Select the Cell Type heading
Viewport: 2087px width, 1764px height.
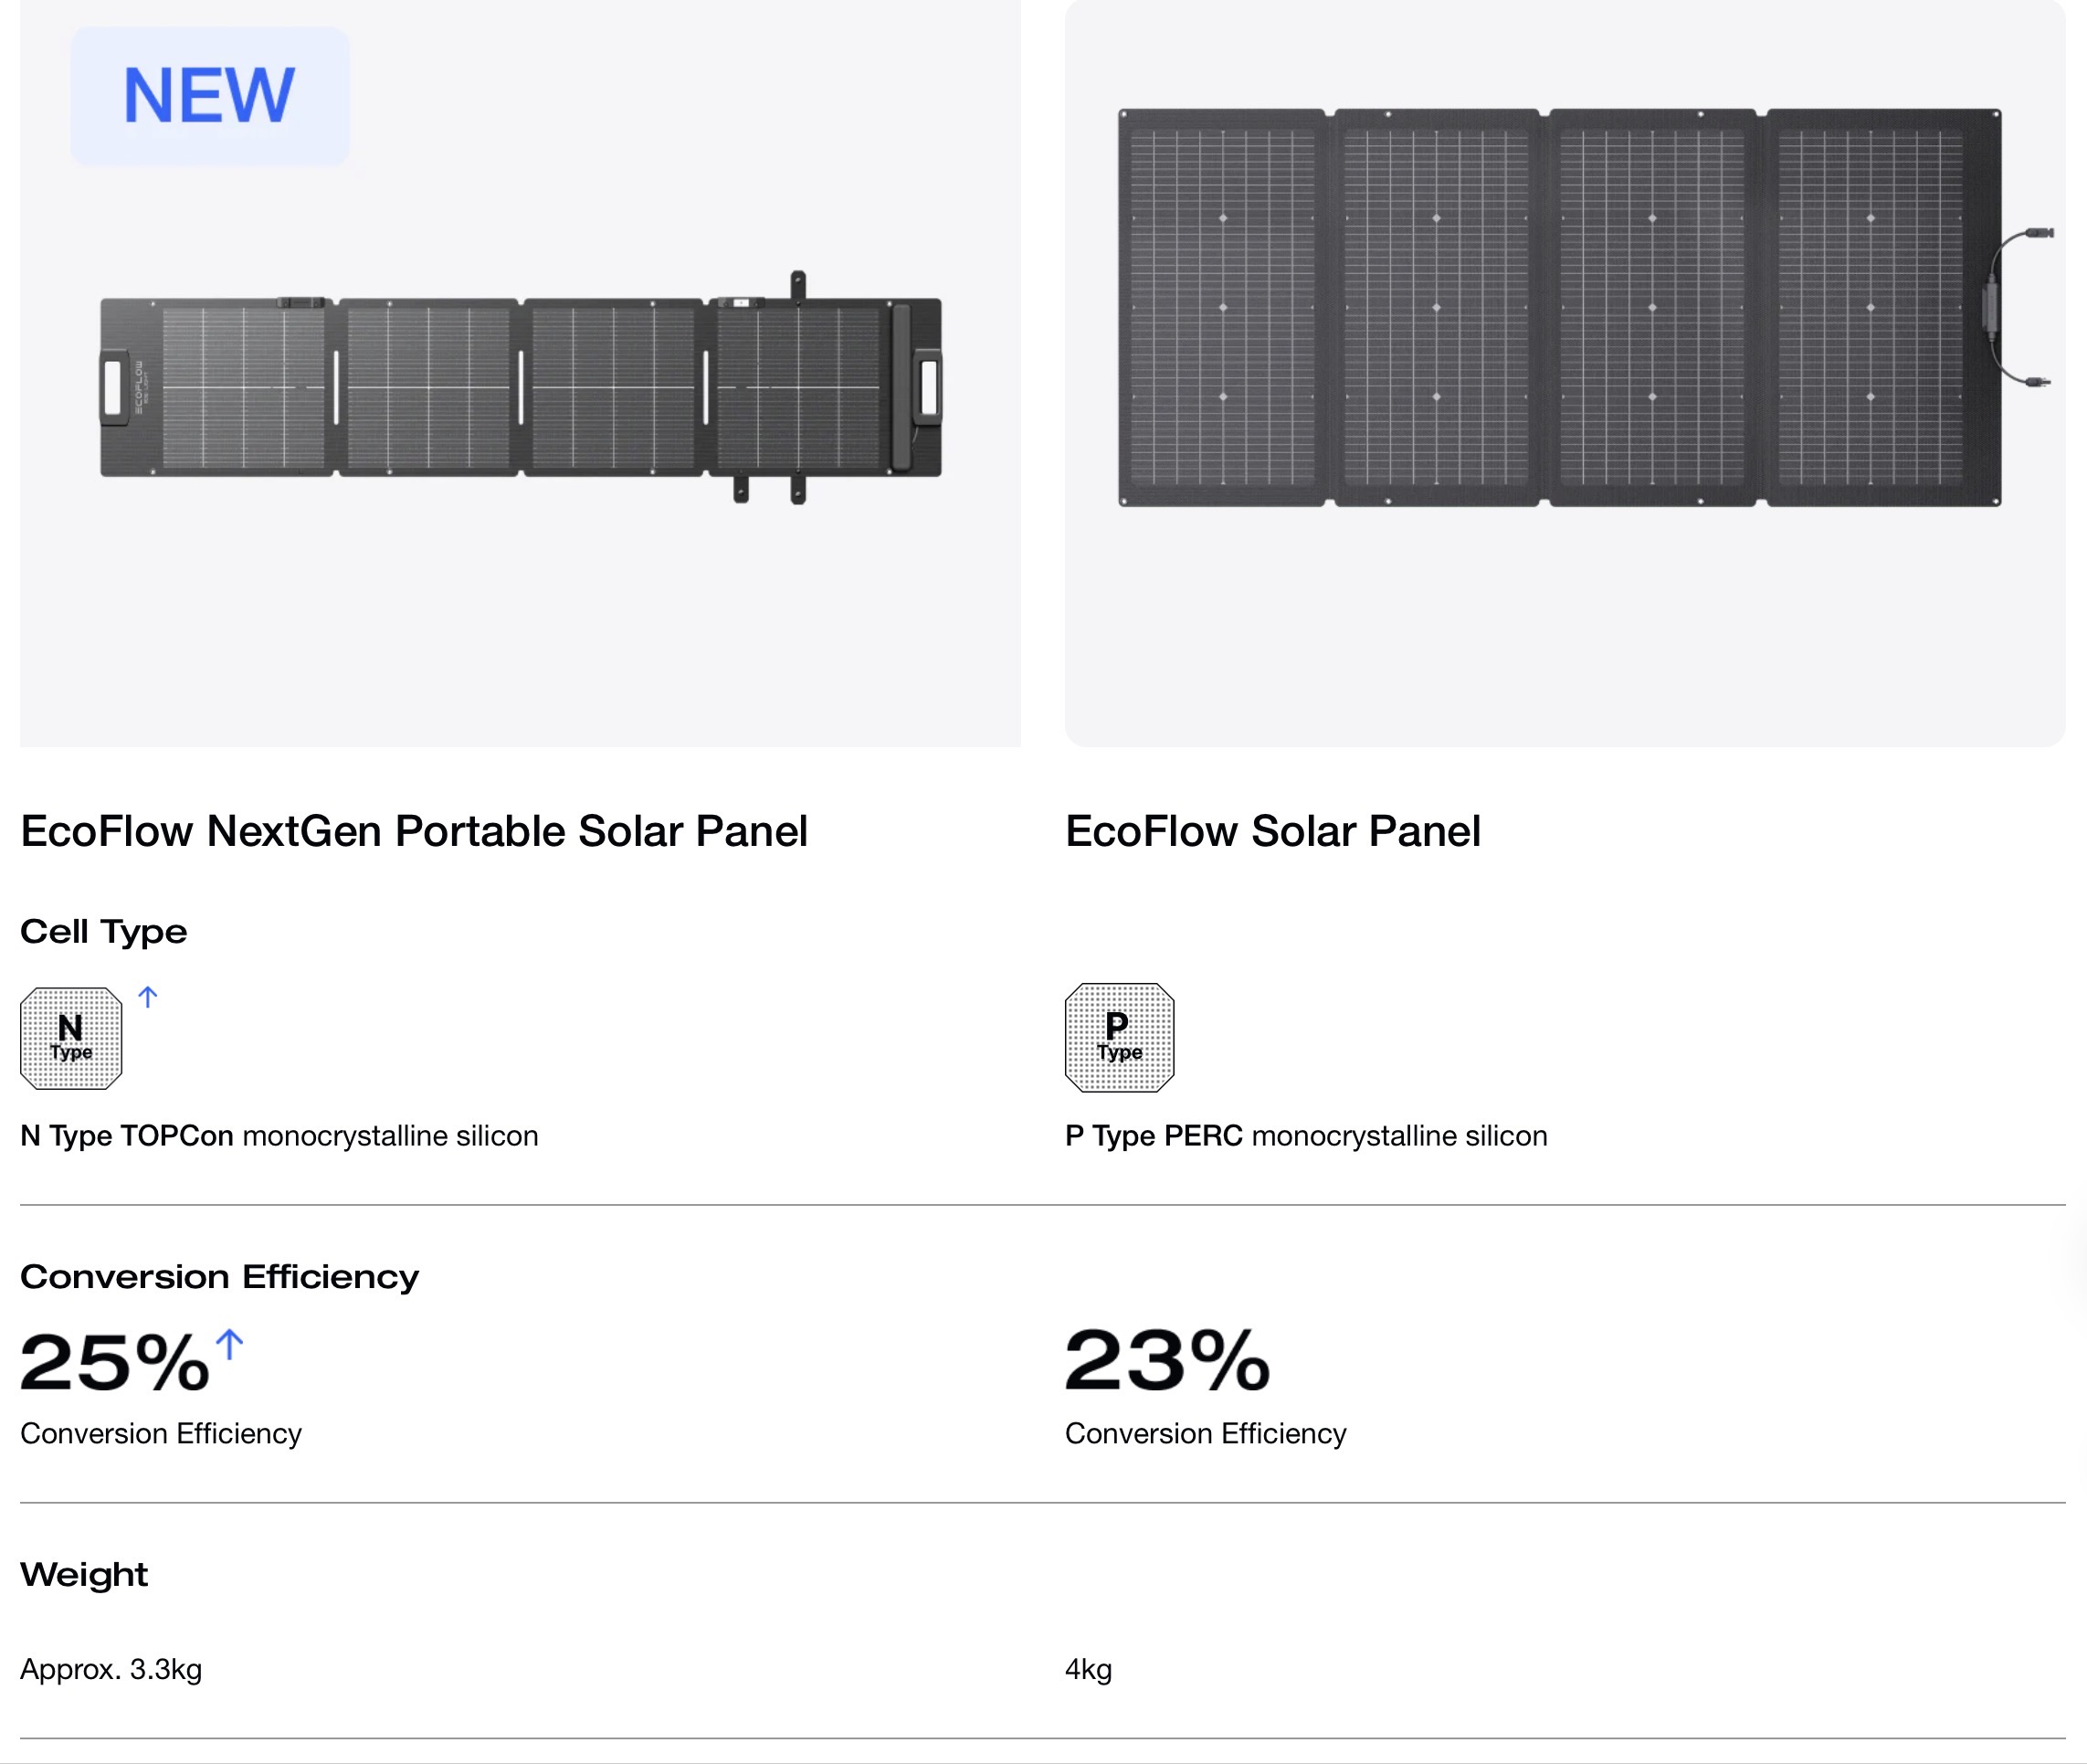point(104,932)
